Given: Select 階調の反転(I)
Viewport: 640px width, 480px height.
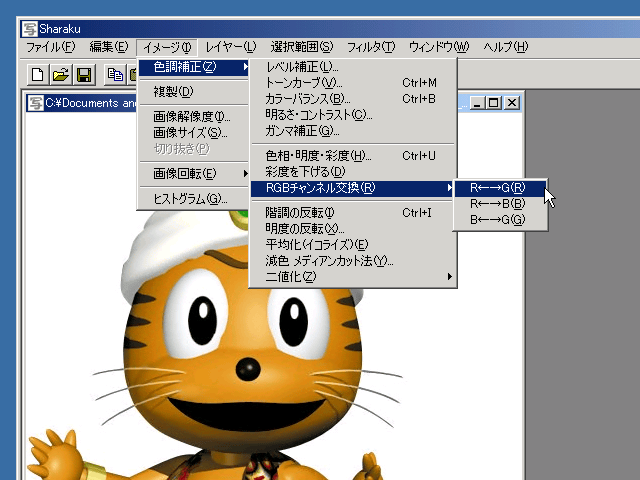Looking at the screenshot, I should coord(353,213).
